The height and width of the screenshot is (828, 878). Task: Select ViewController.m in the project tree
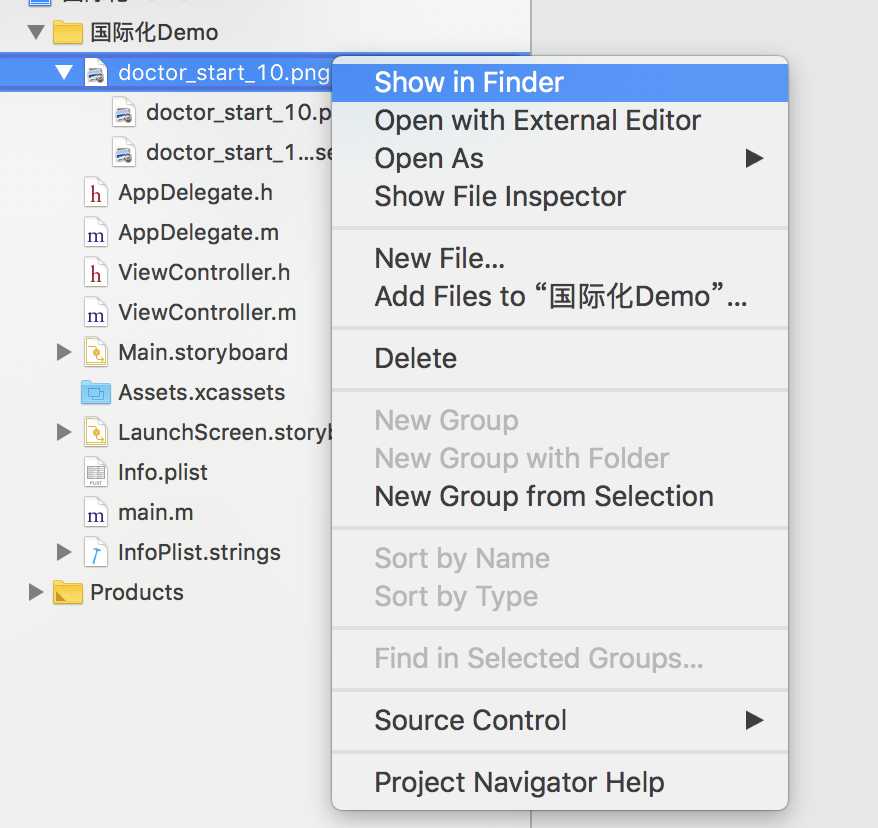[207, 312]
